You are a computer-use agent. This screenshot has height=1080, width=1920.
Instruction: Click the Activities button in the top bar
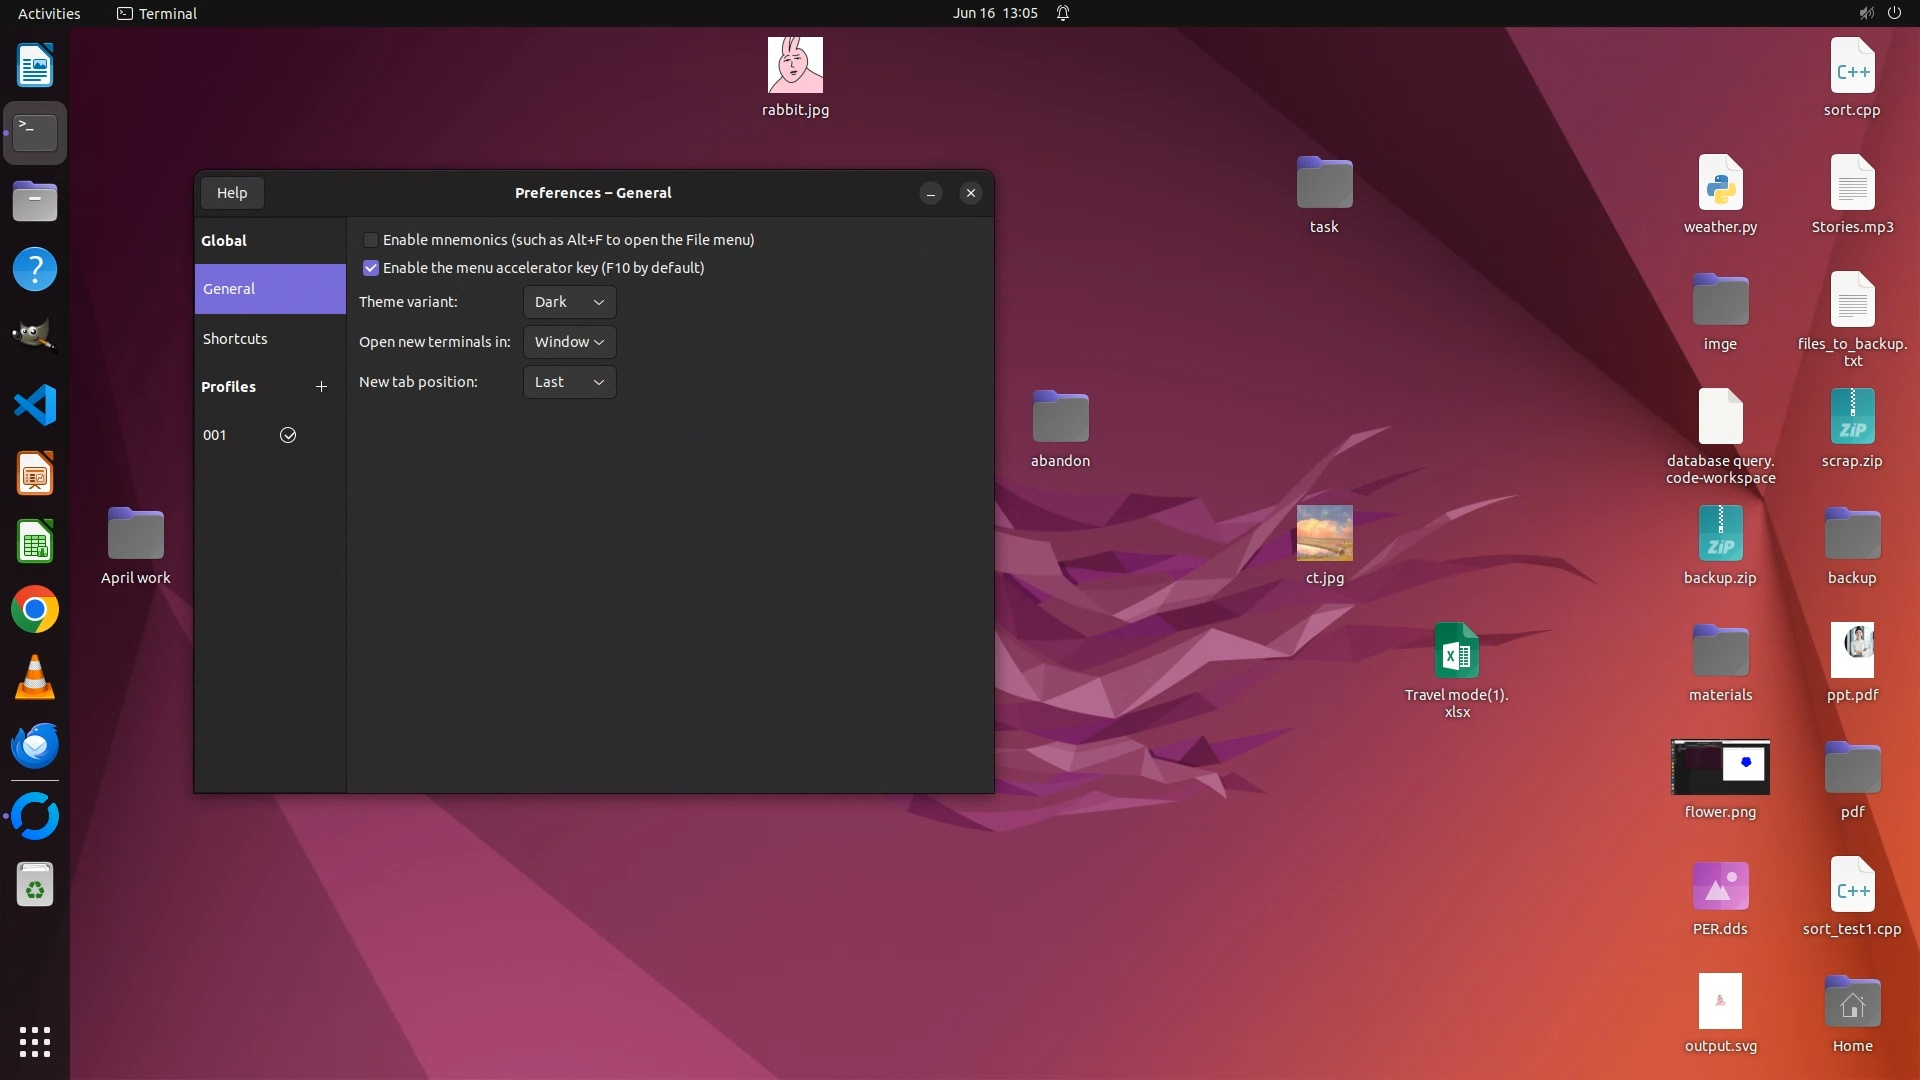click(x=49, y=13)
